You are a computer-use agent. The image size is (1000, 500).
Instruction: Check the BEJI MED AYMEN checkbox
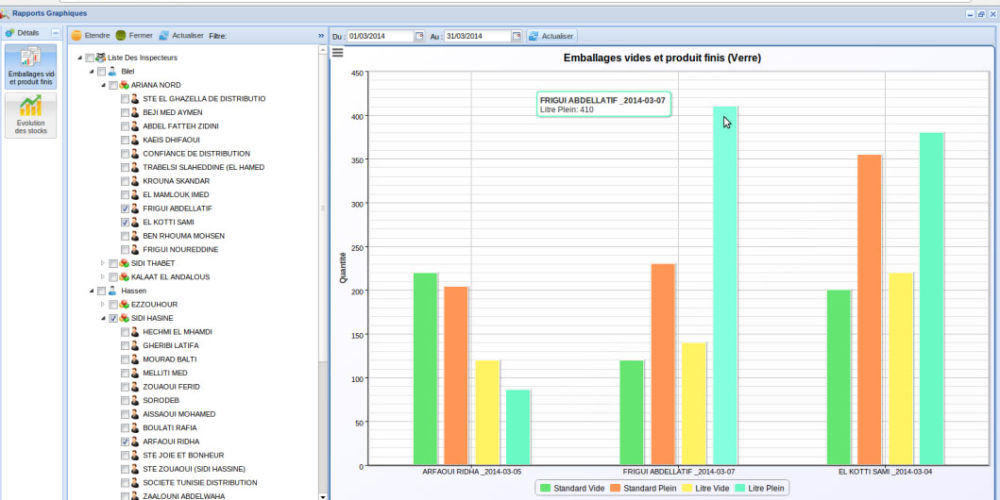[125, 113]
